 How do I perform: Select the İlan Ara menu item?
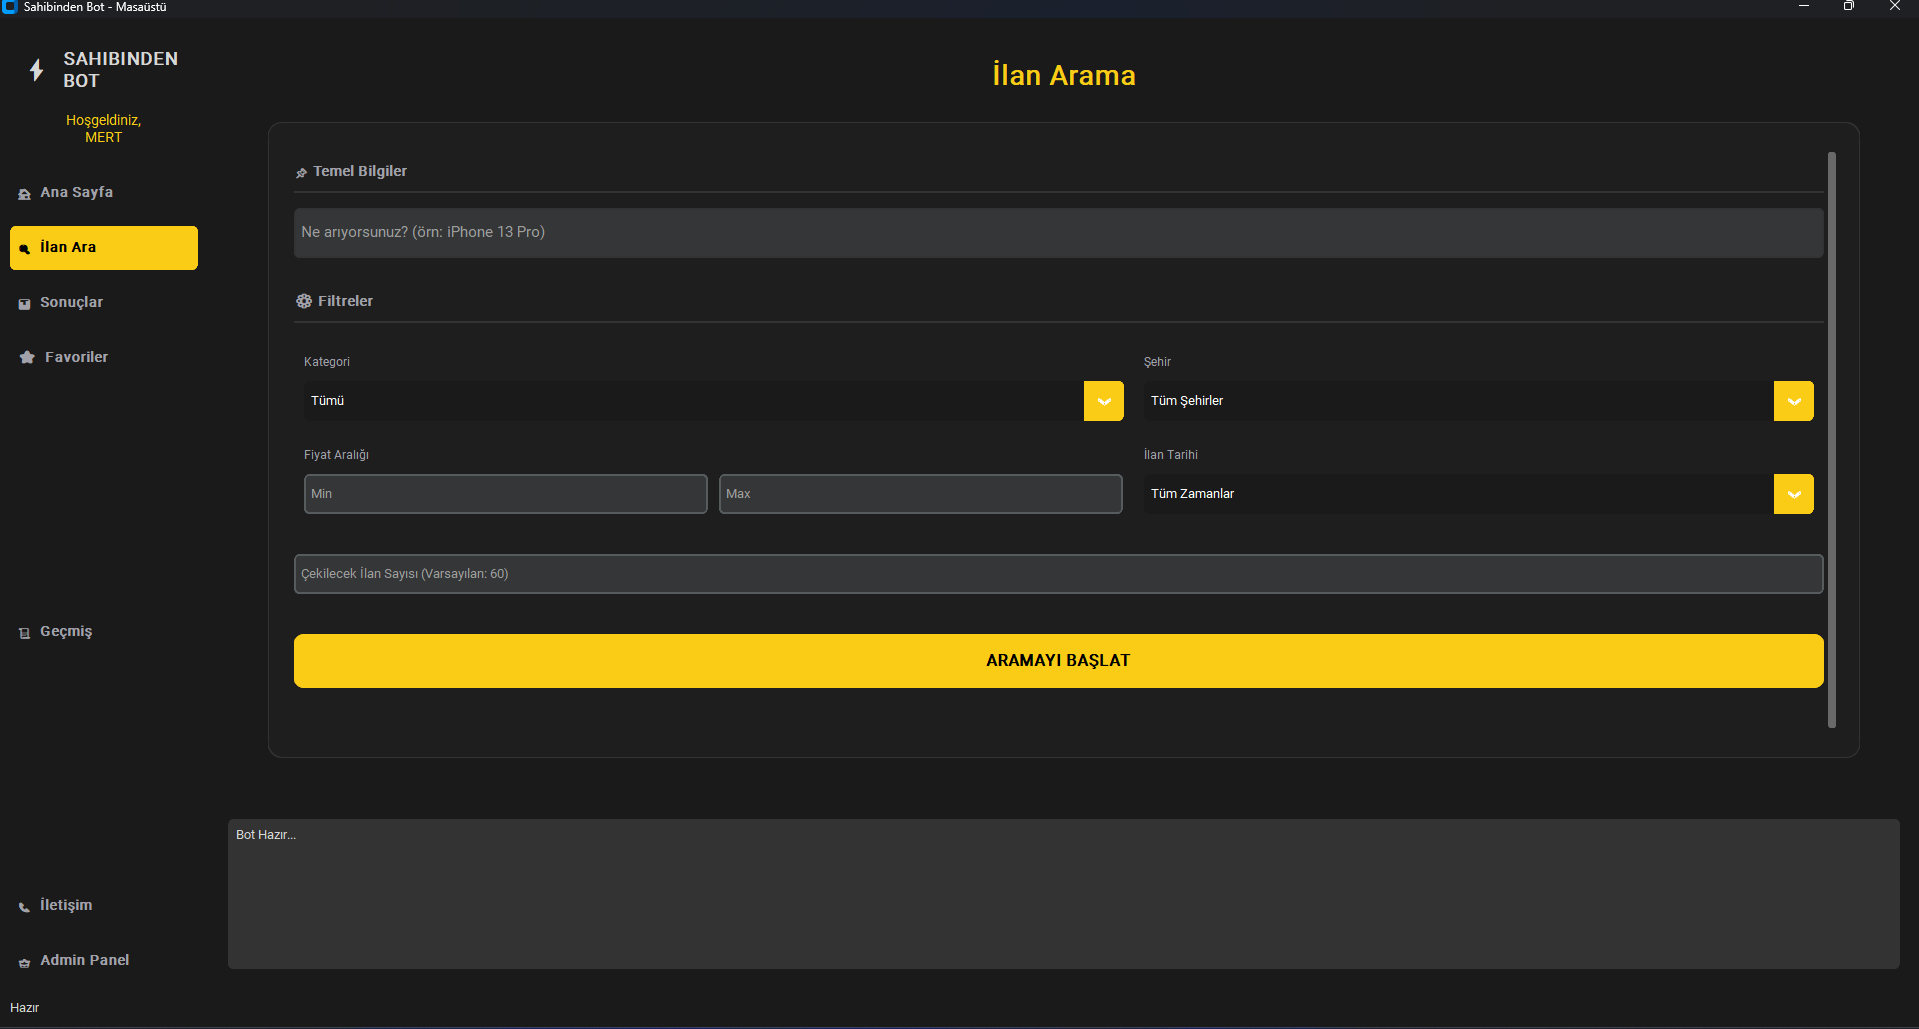104,248
